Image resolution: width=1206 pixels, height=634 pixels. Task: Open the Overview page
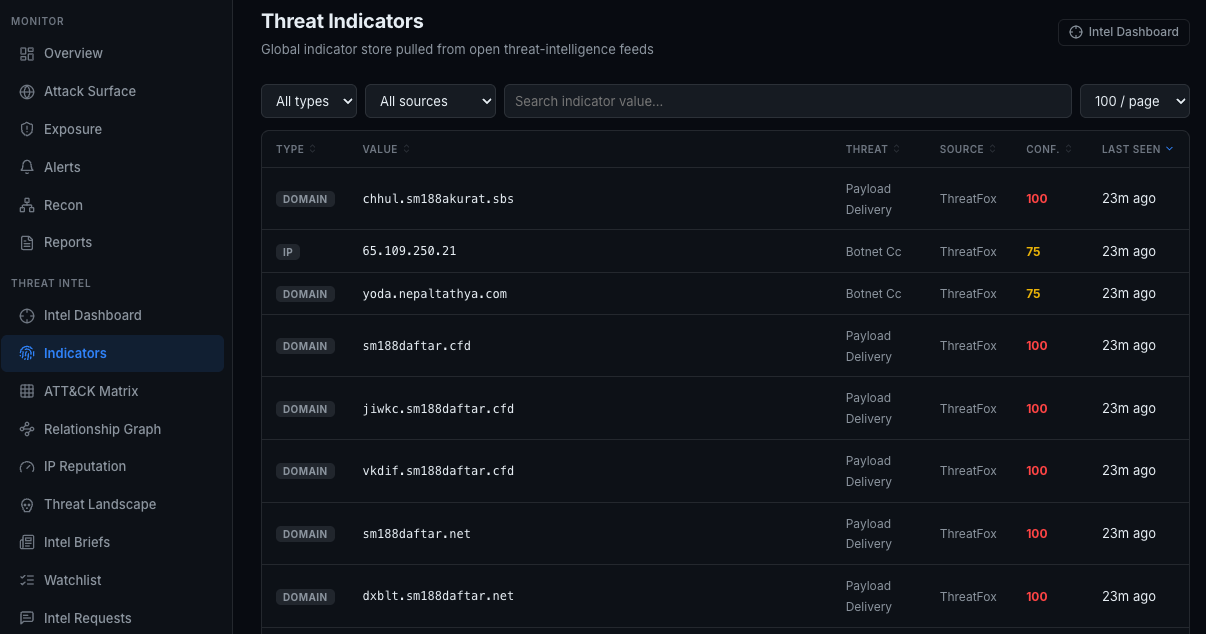pyautogui.click(x=112, y=53)
